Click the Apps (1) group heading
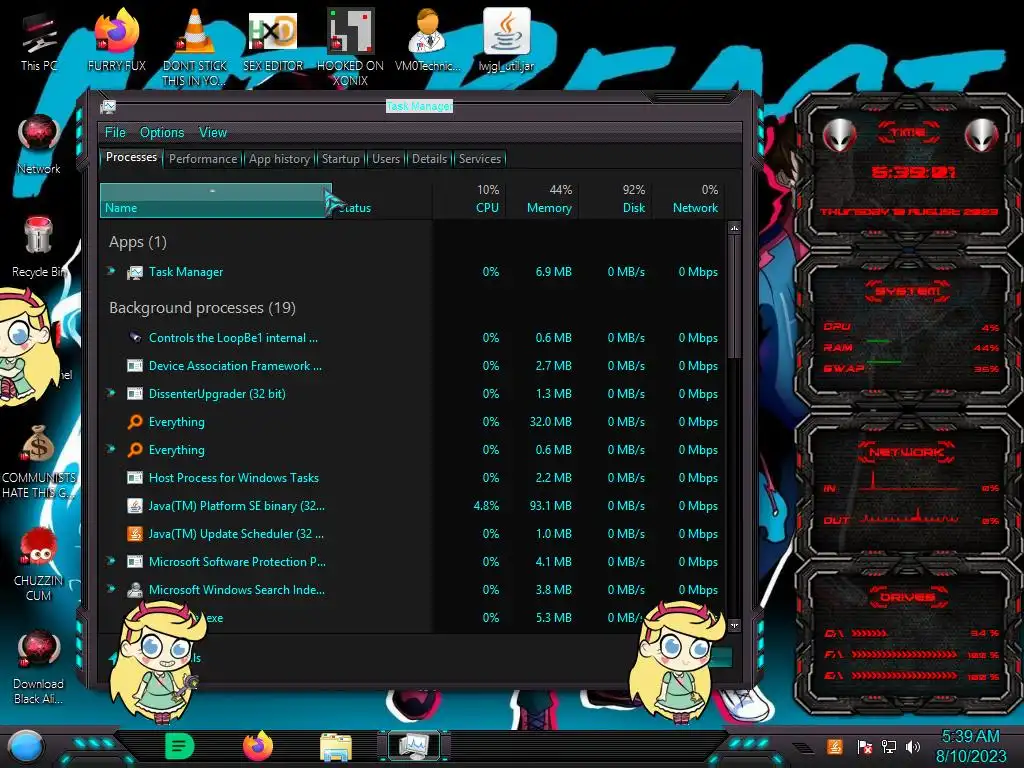This screenshot has width=1024, height=768. [138, 242]
